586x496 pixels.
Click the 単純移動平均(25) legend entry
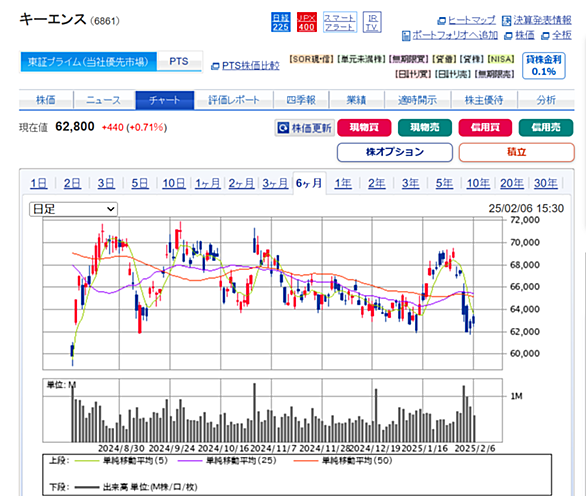[227, 461]
